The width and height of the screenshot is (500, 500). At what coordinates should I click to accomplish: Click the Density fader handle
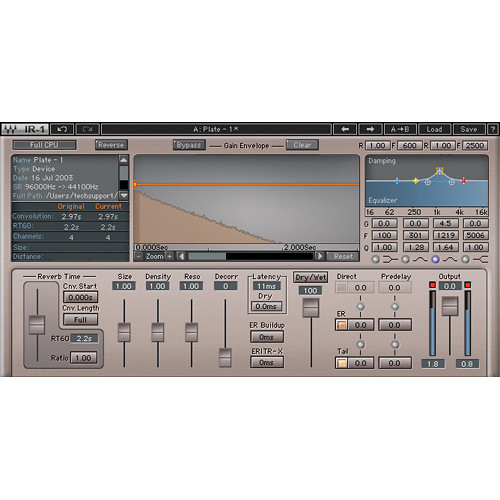tap(158, 332)
